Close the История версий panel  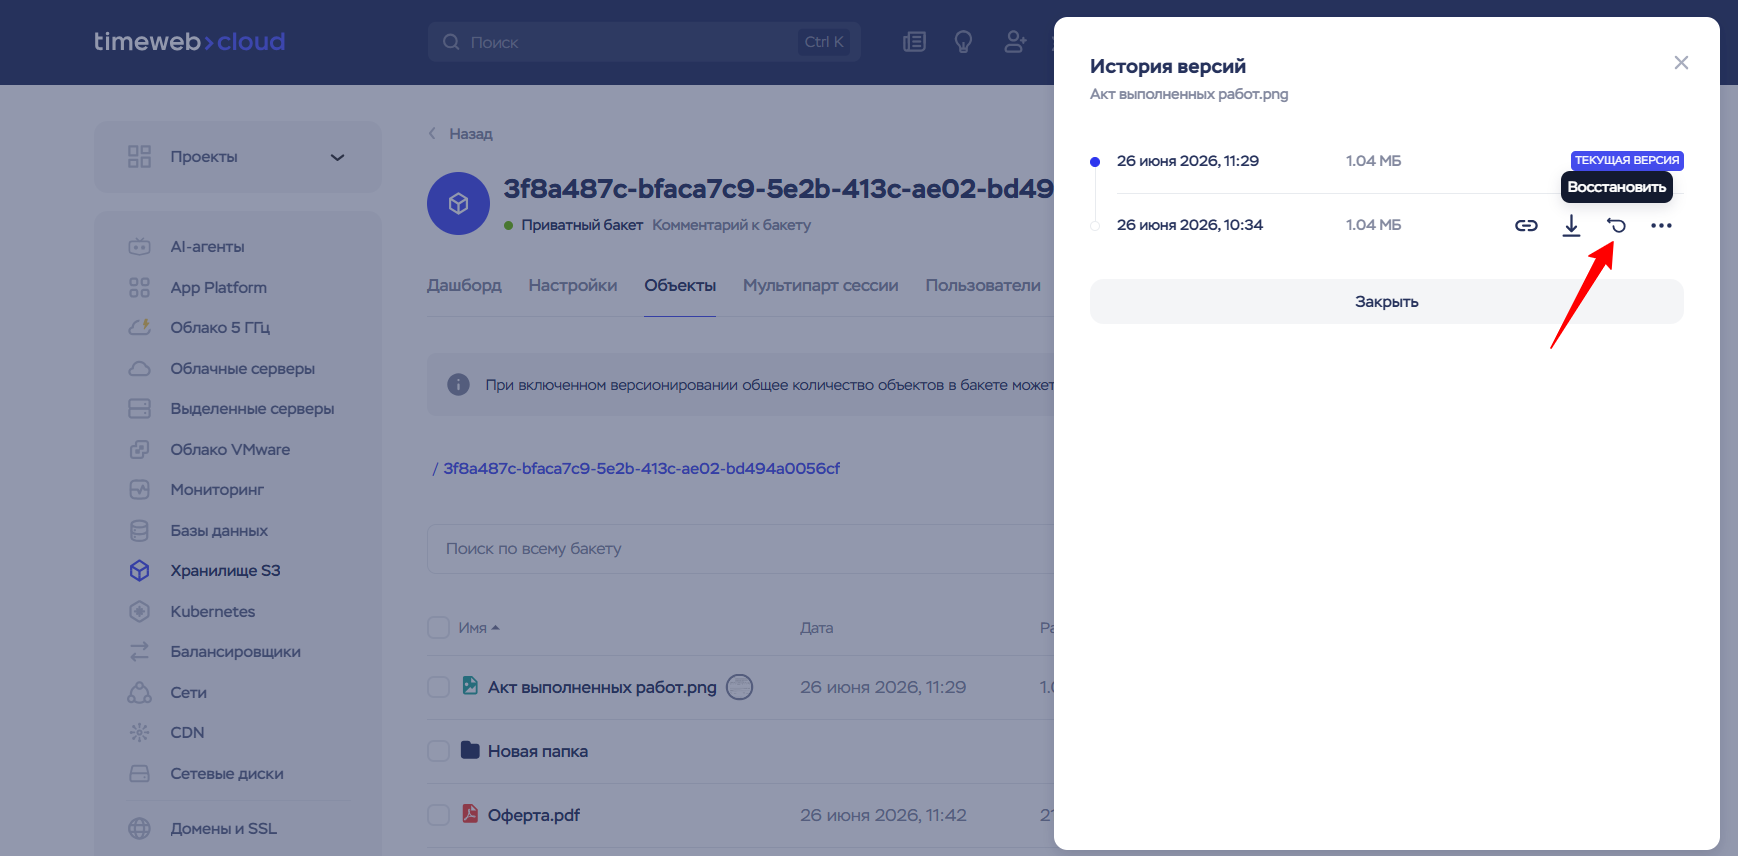point(1681,63)
